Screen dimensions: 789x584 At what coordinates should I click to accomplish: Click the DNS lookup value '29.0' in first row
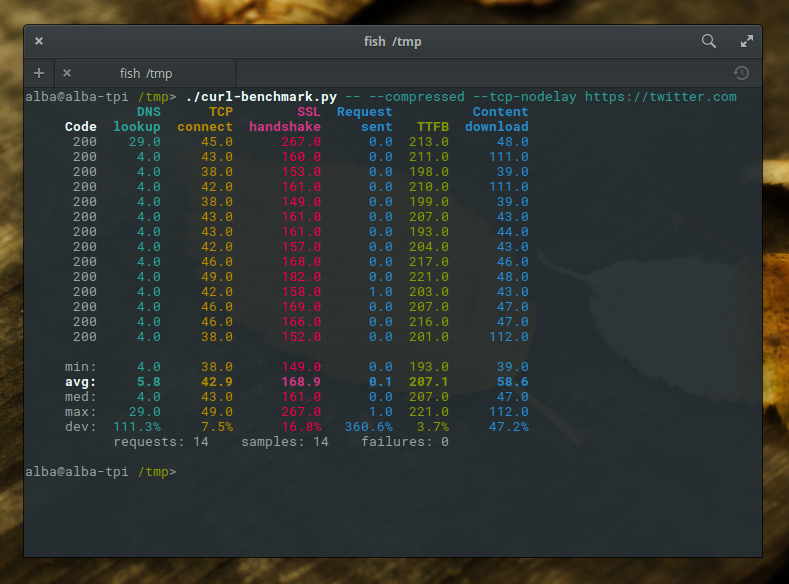coord(144,142)
